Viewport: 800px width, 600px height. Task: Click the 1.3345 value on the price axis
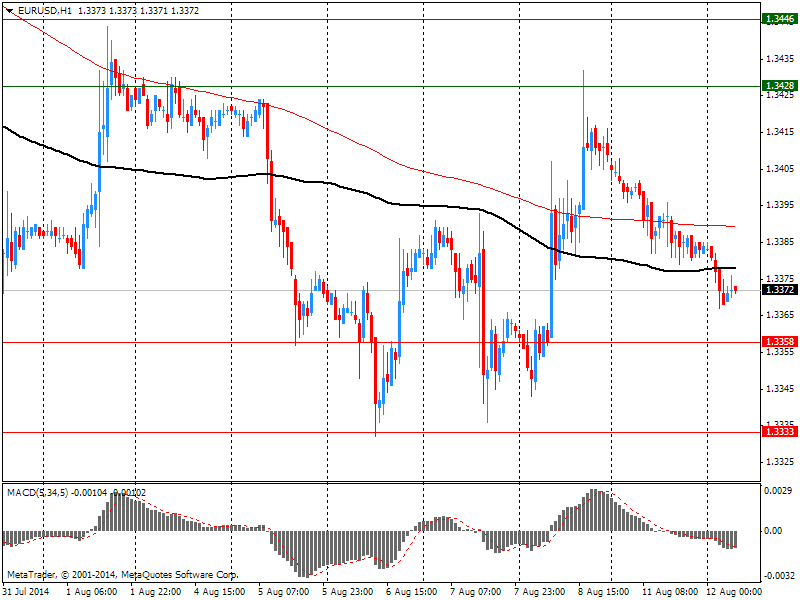pos(780,388)
